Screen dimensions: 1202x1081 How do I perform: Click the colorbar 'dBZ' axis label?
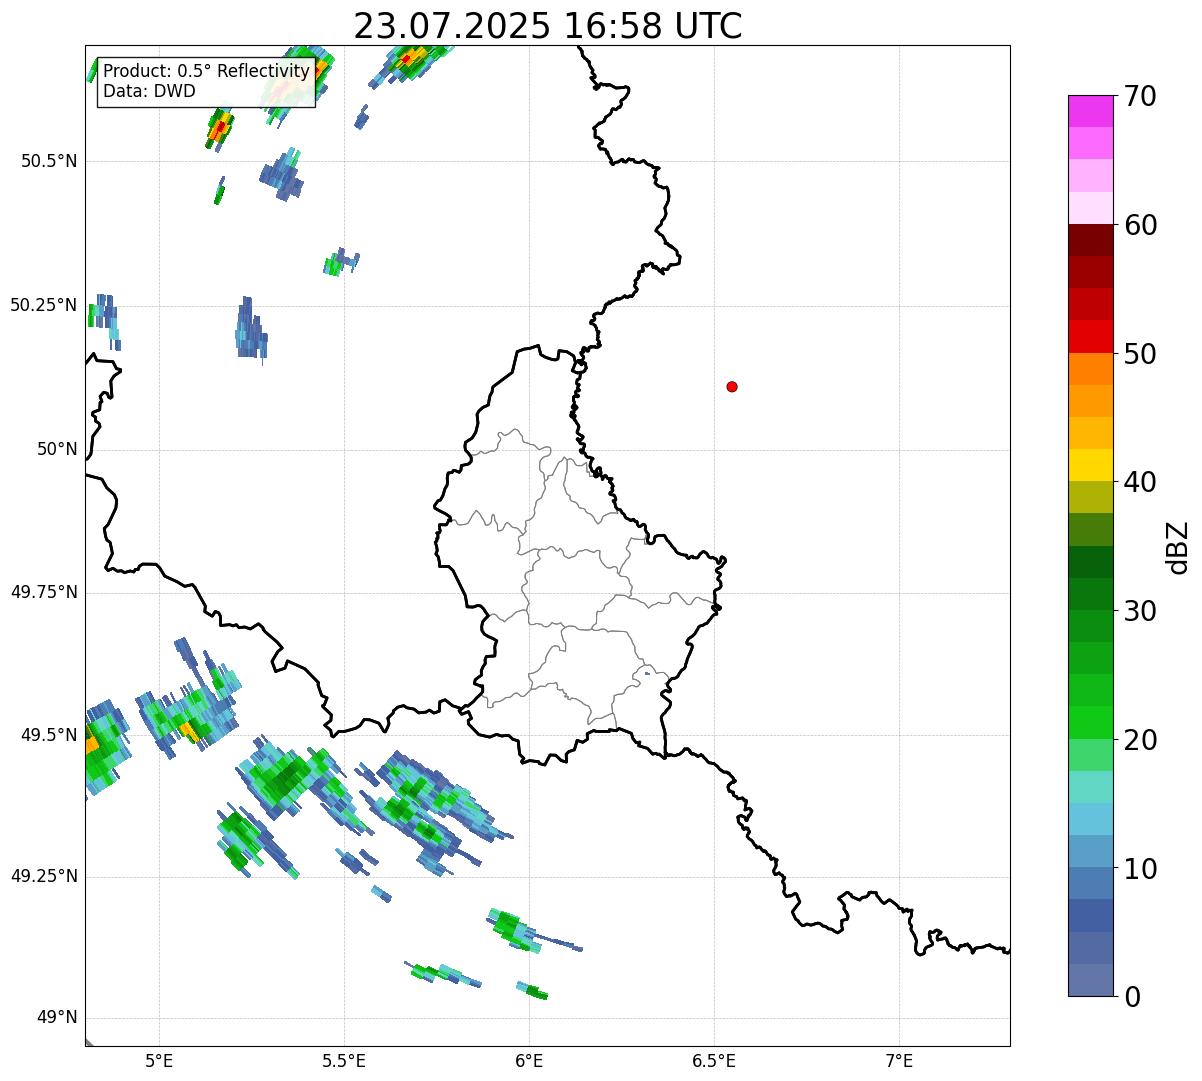click(1178, 546)
